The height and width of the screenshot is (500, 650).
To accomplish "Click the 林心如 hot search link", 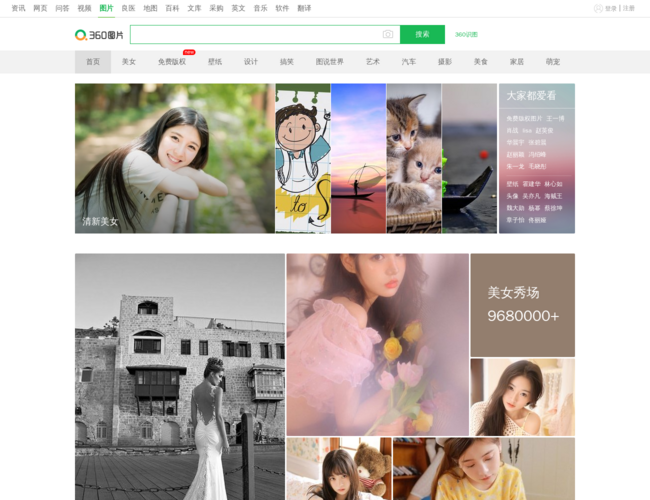I will (x=553, y=184).
